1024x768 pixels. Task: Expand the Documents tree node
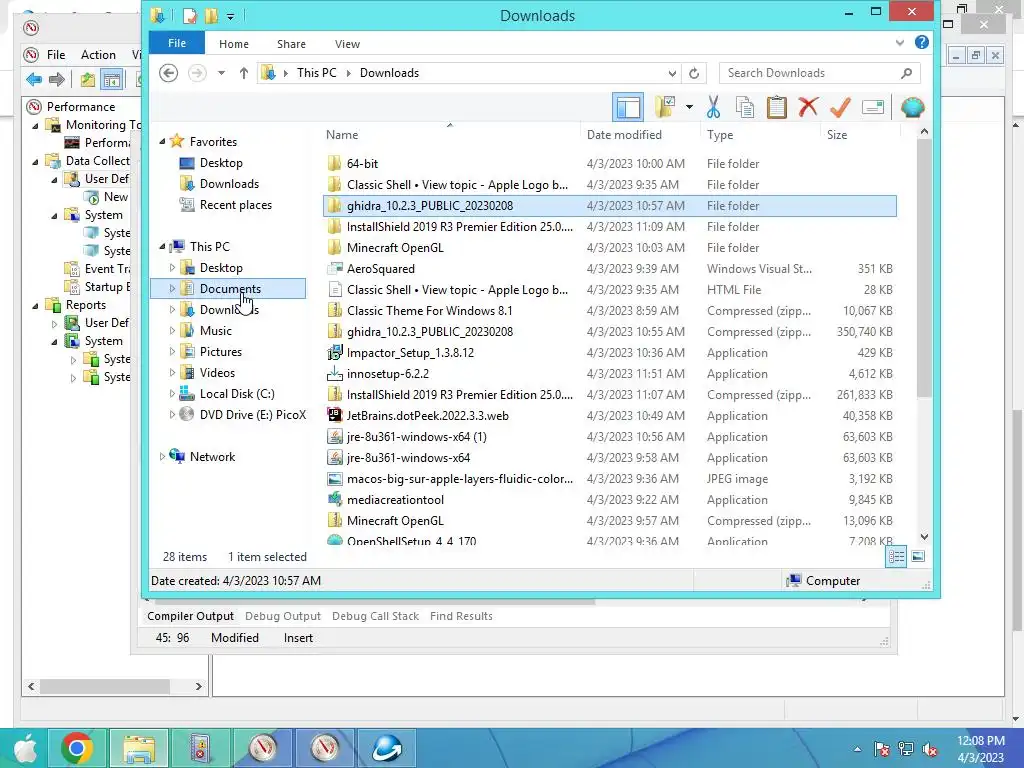click(x=172, y=288)
